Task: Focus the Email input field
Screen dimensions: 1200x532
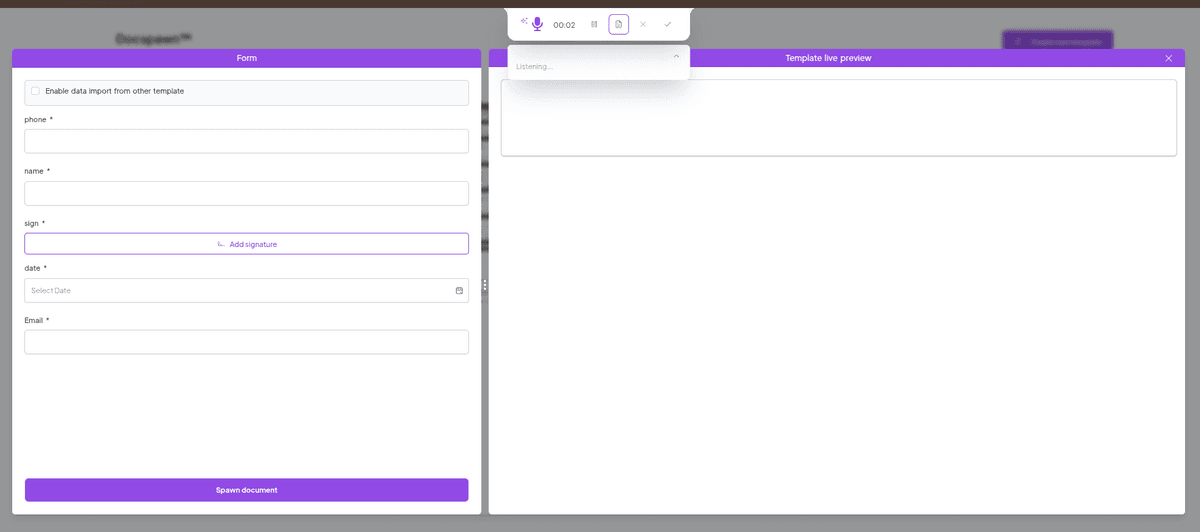Action: tap(246, 342)
